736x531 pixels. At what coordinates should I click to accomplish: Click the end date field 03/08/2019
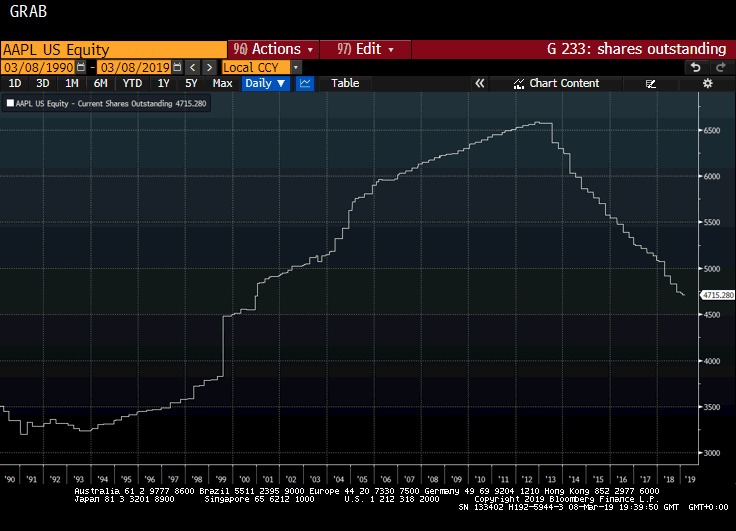[135, 67]
